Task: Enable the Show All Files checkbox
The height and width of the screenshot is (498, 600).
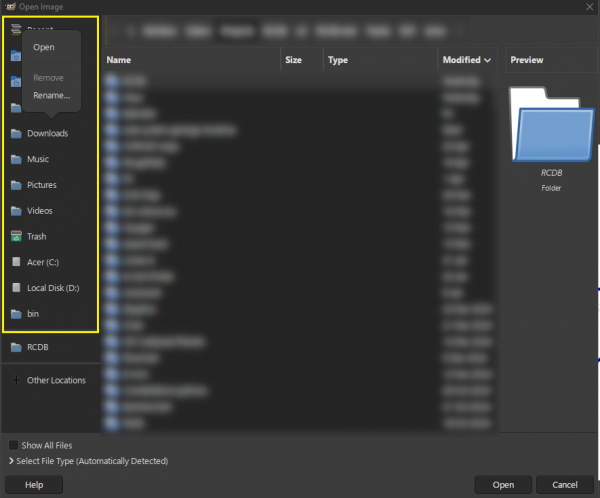Action: 13,445
